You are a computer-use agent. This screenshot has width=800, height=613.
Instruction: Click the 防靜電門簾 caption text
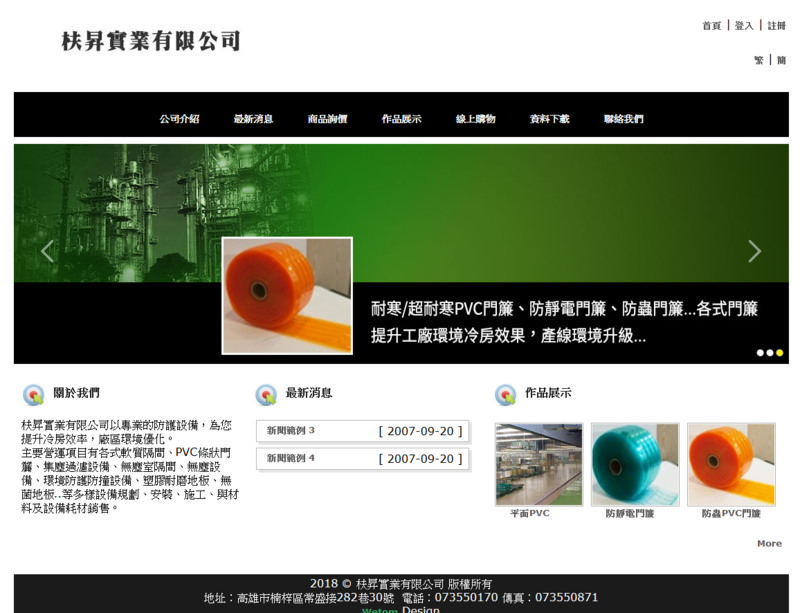630,513
